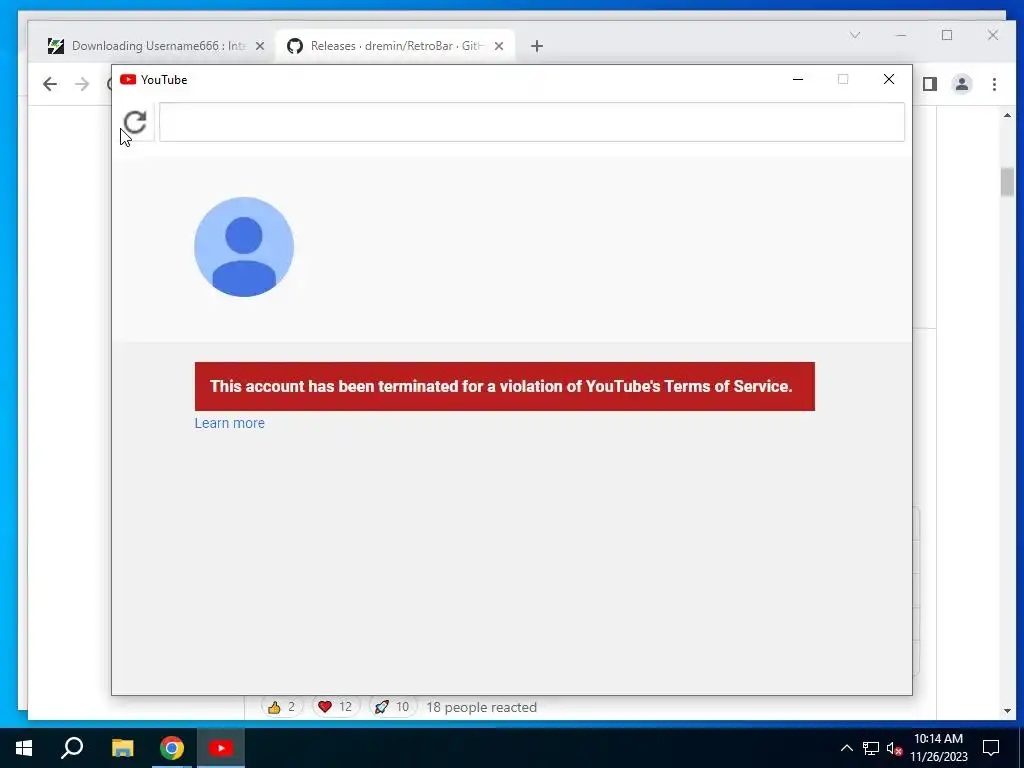Screen dimensions: 1024x768
Task: Click the Chrome icon in the taskbar
Action: (172, 748)
